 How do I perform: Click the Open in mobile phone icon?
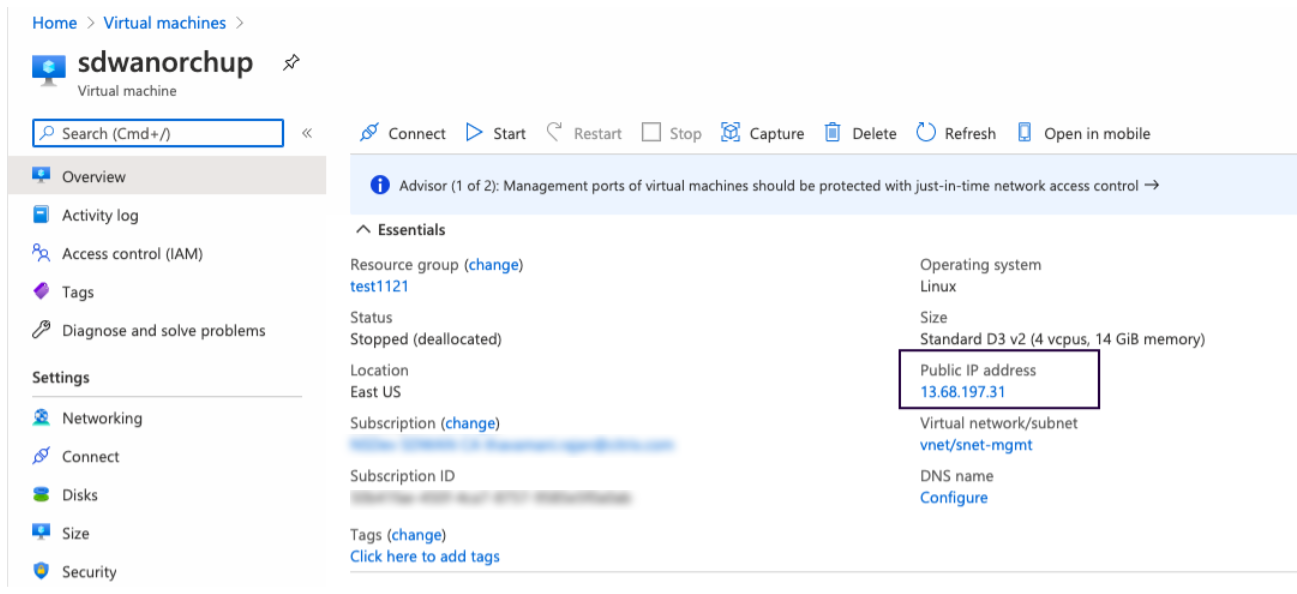tap(1024, 133)
